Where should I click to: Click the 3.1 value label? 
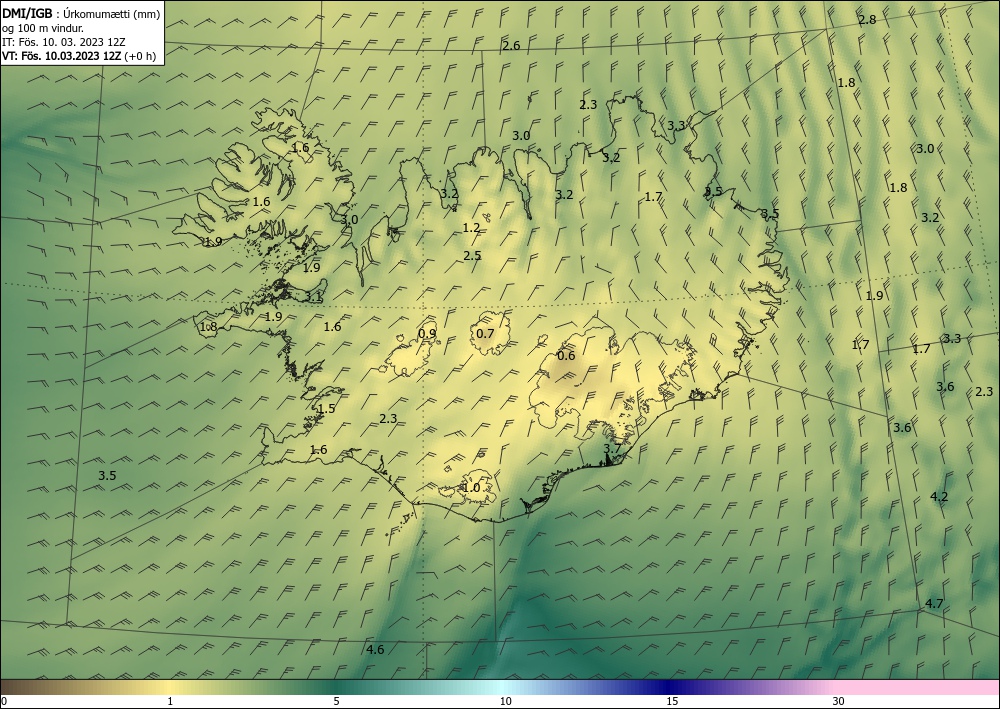tap(313, 297)
